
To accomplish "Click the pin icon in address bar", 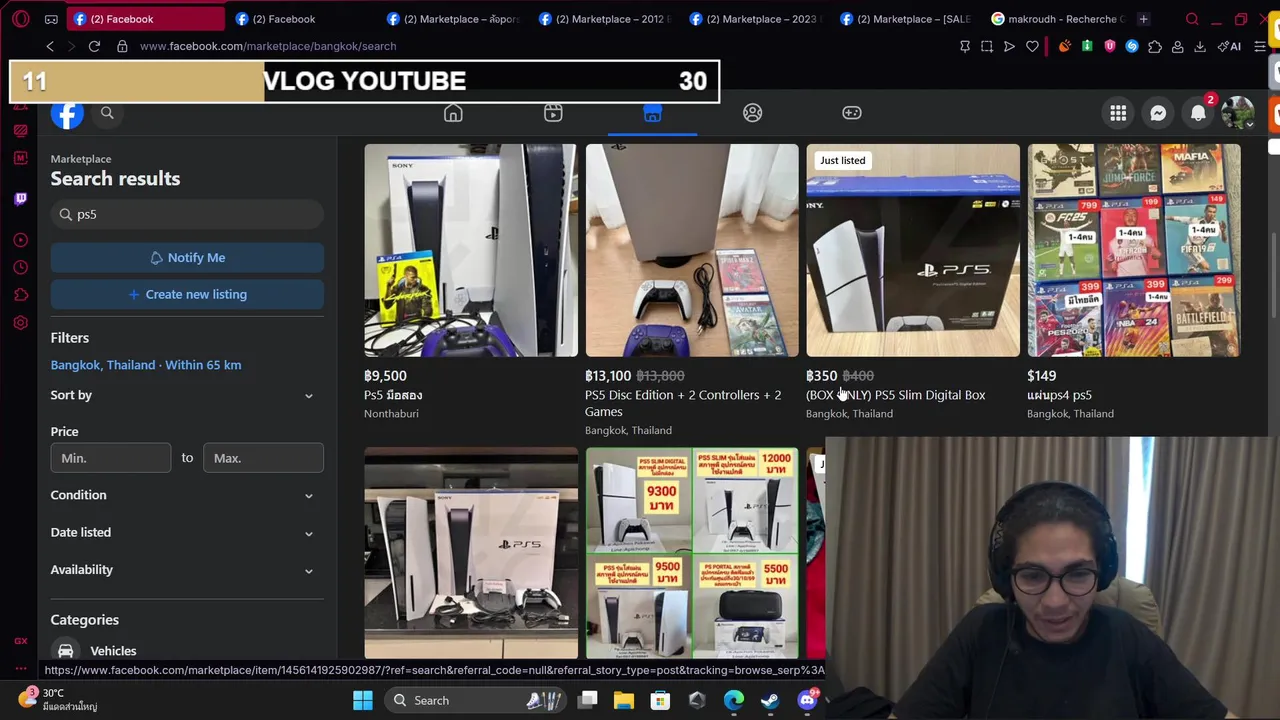I will [965, 46].
